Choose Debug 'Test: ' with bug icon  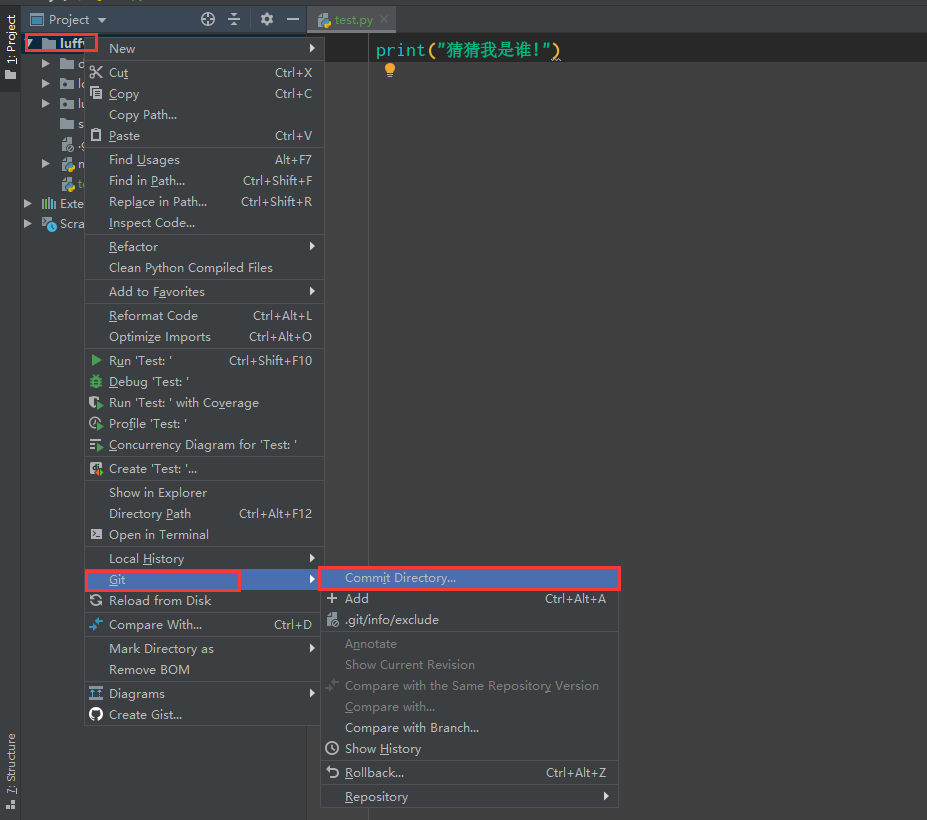(x=148, y=381)
